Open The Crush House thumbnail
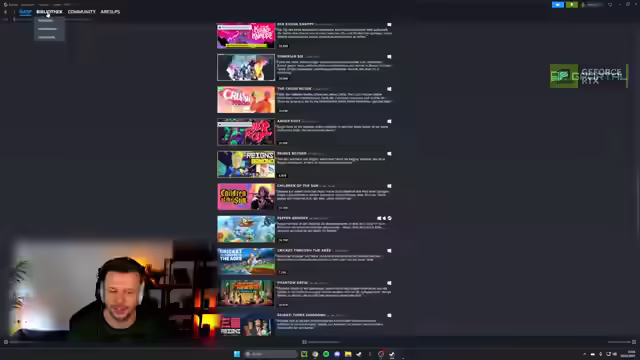This screenshot has width=640, height=360. [246, 100]
